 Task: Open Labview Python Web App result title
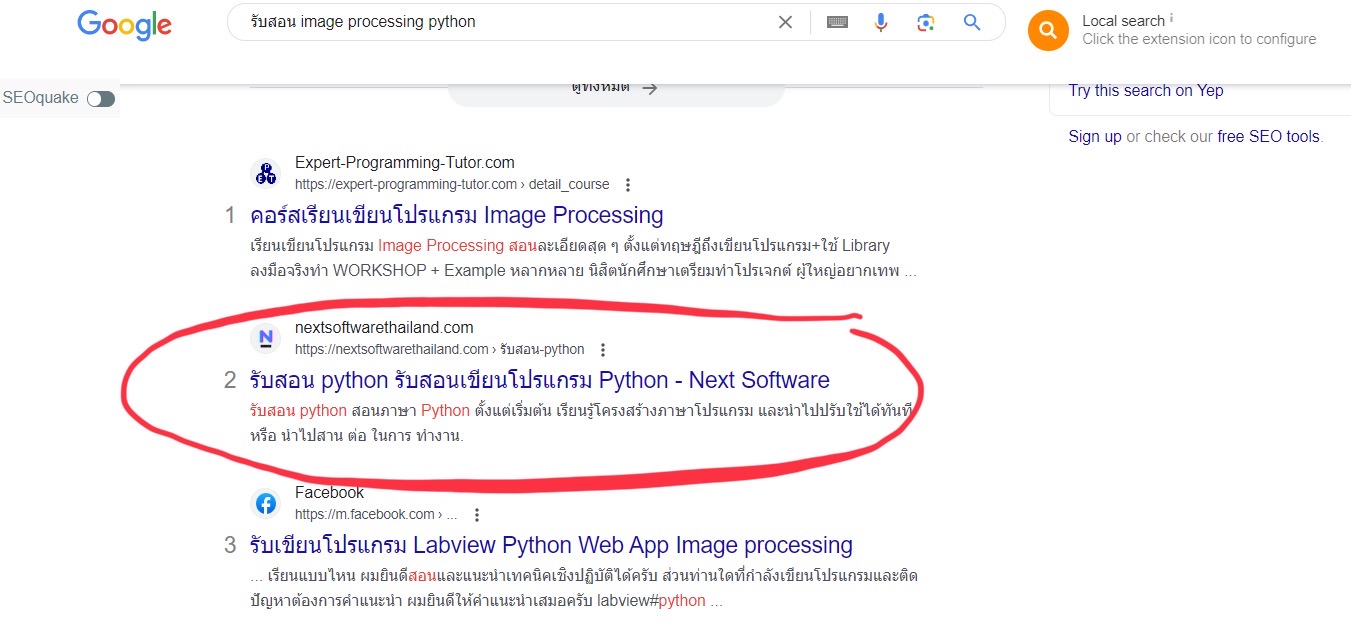pos(551,546)
